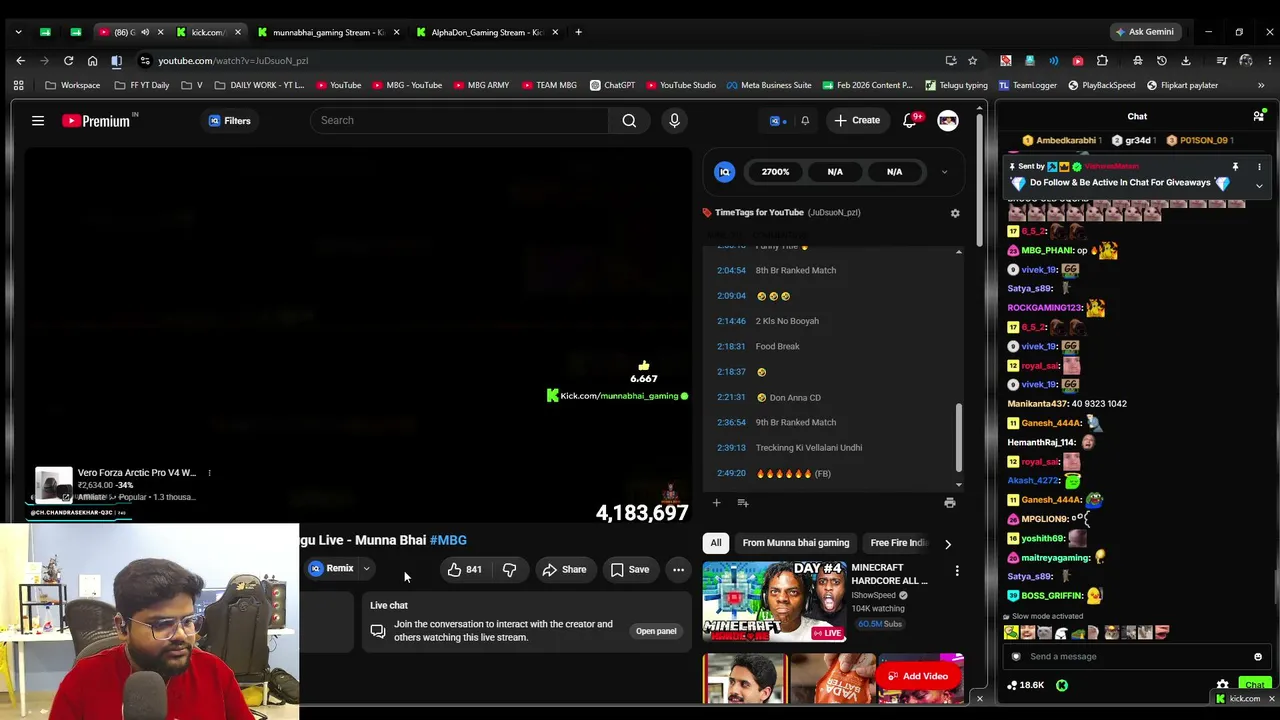Add a new time tag with plus icon
The height and width of the screenshot is (720, 1280).
point(716,503)
